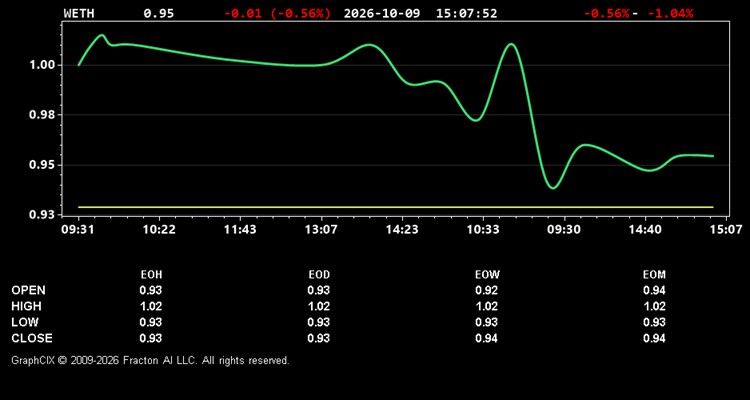750x400 pixels.
Task: Select the EOM LOW value 0.93
Action: [x=654, y=322]
